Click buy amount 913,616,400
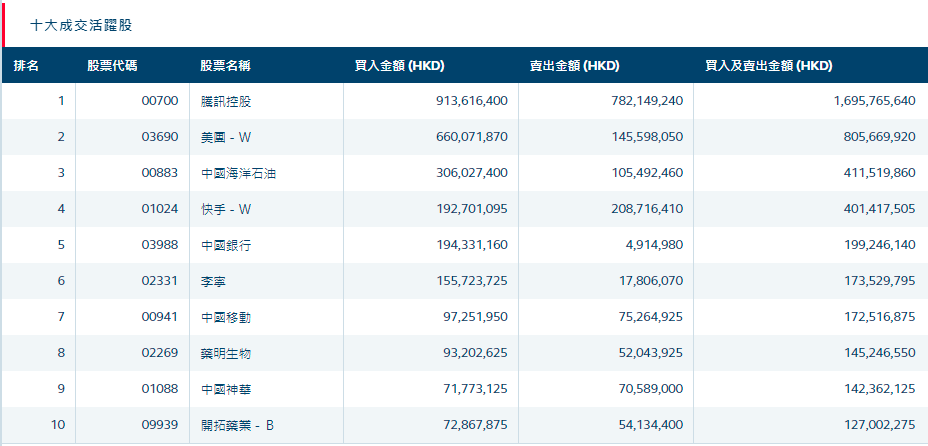 [472, 101]
